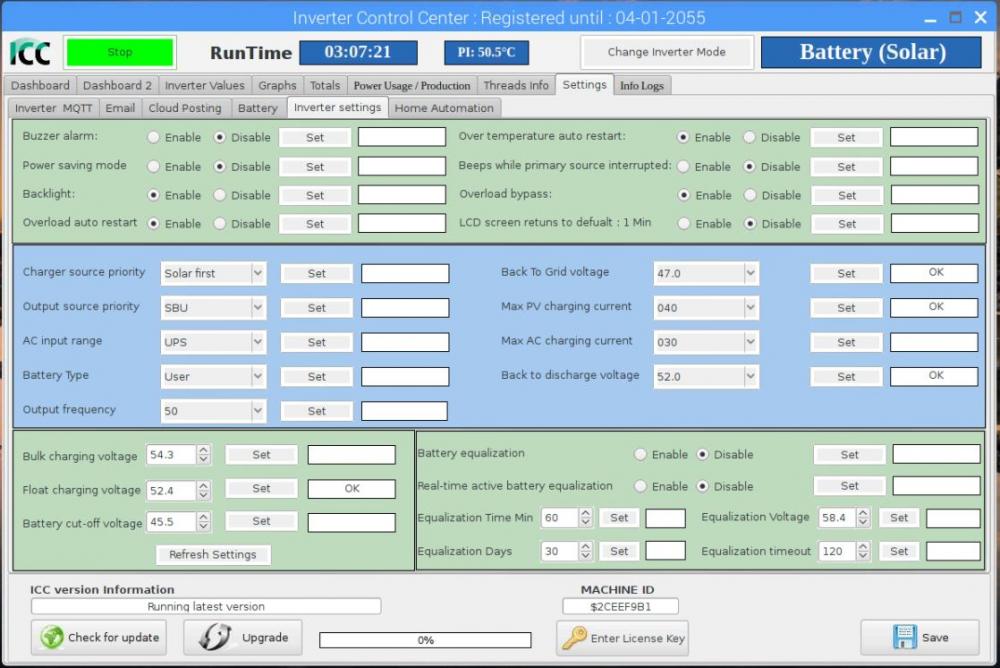This screenshot has width=1000, height=668.
Task: Open the Charger source priority dropdown
Action: point(213,273)
